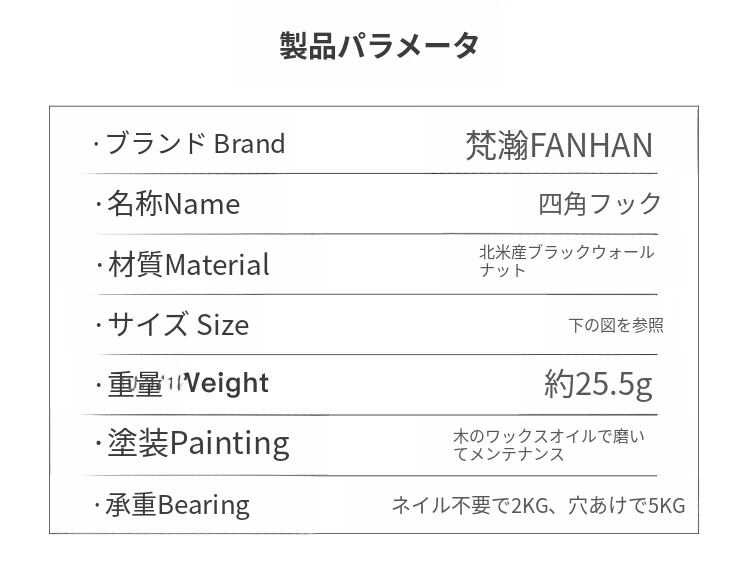The height and width of the screenshot is (578, 750).
Task: Click the 北米産ブラックウォールナット material text
Action: [566, 253]
